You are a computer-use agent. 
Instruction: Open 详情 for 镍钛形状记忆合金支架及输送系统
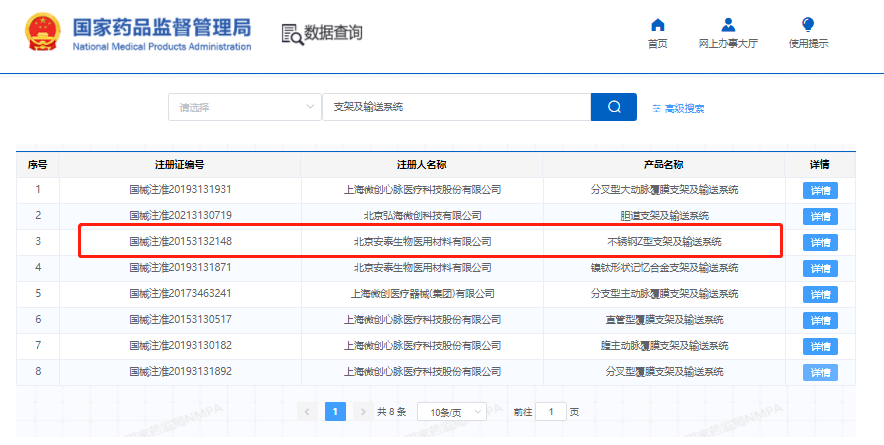pos(820,268)
